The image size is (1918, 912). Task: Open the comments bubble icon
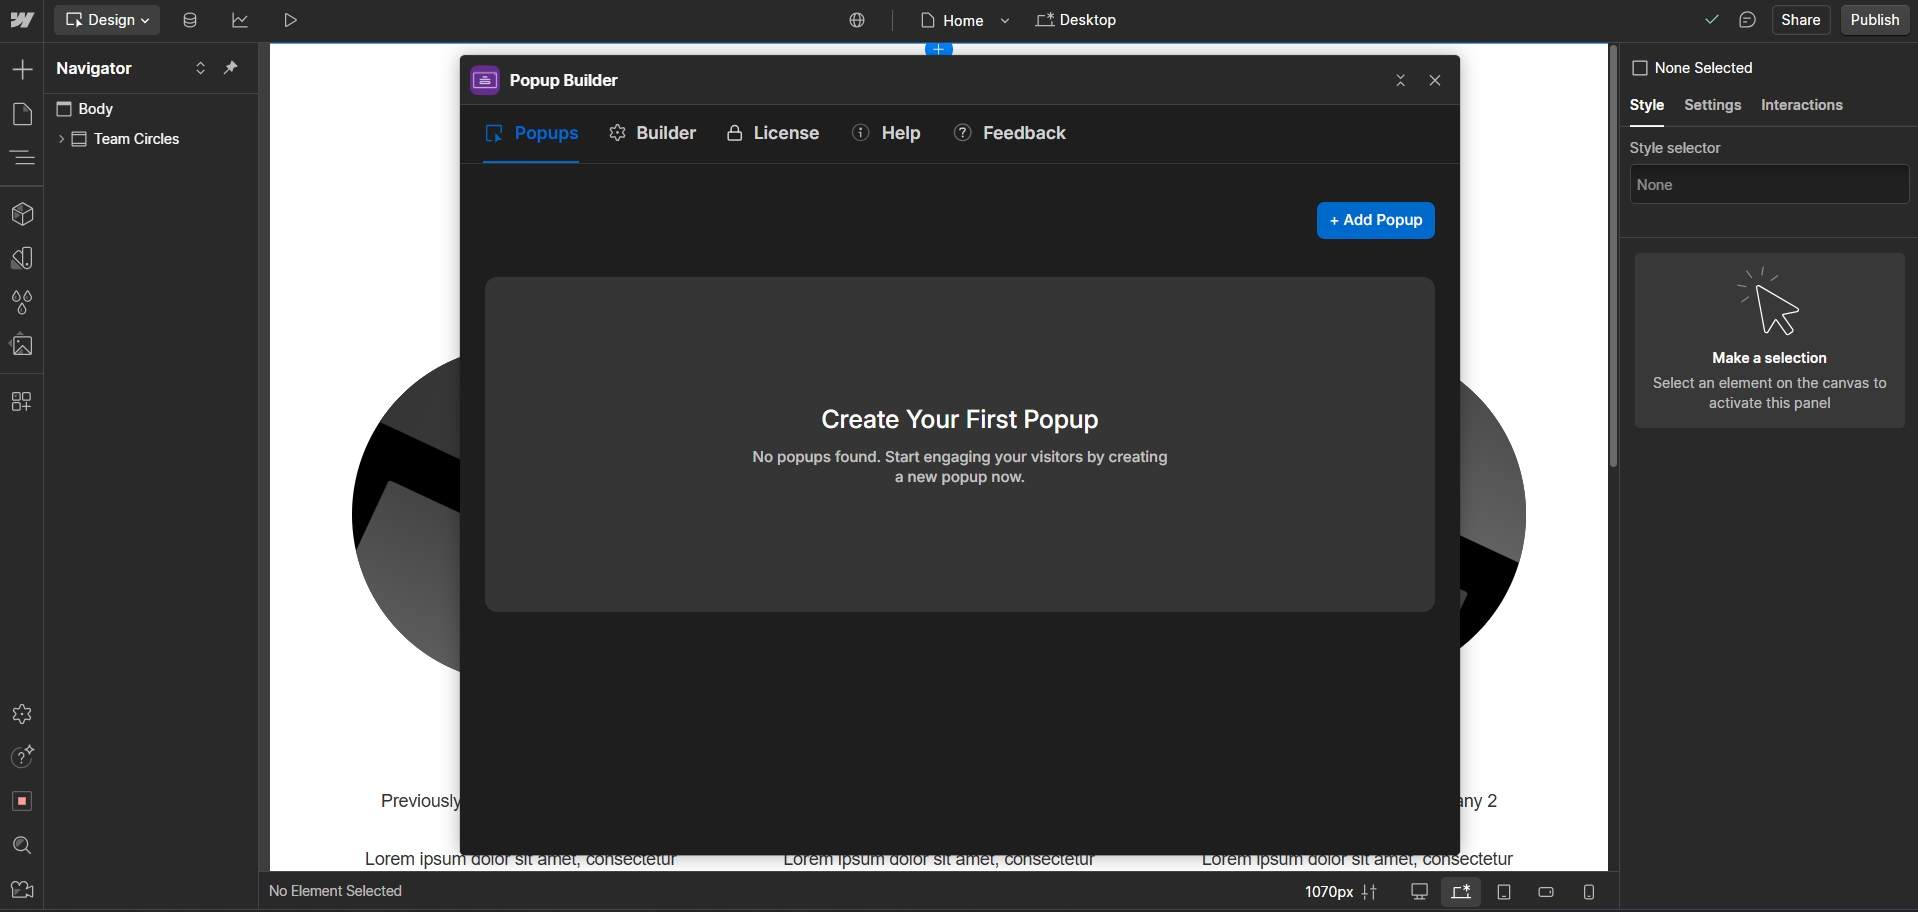pyautogui.click(x=1747, y=20)
